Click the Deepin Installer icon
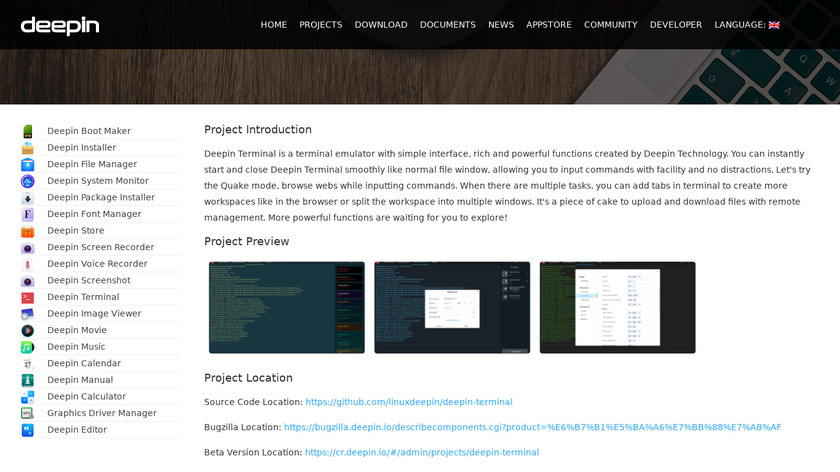The width and height of the screenshot is (840, 472). click(28, 147)
